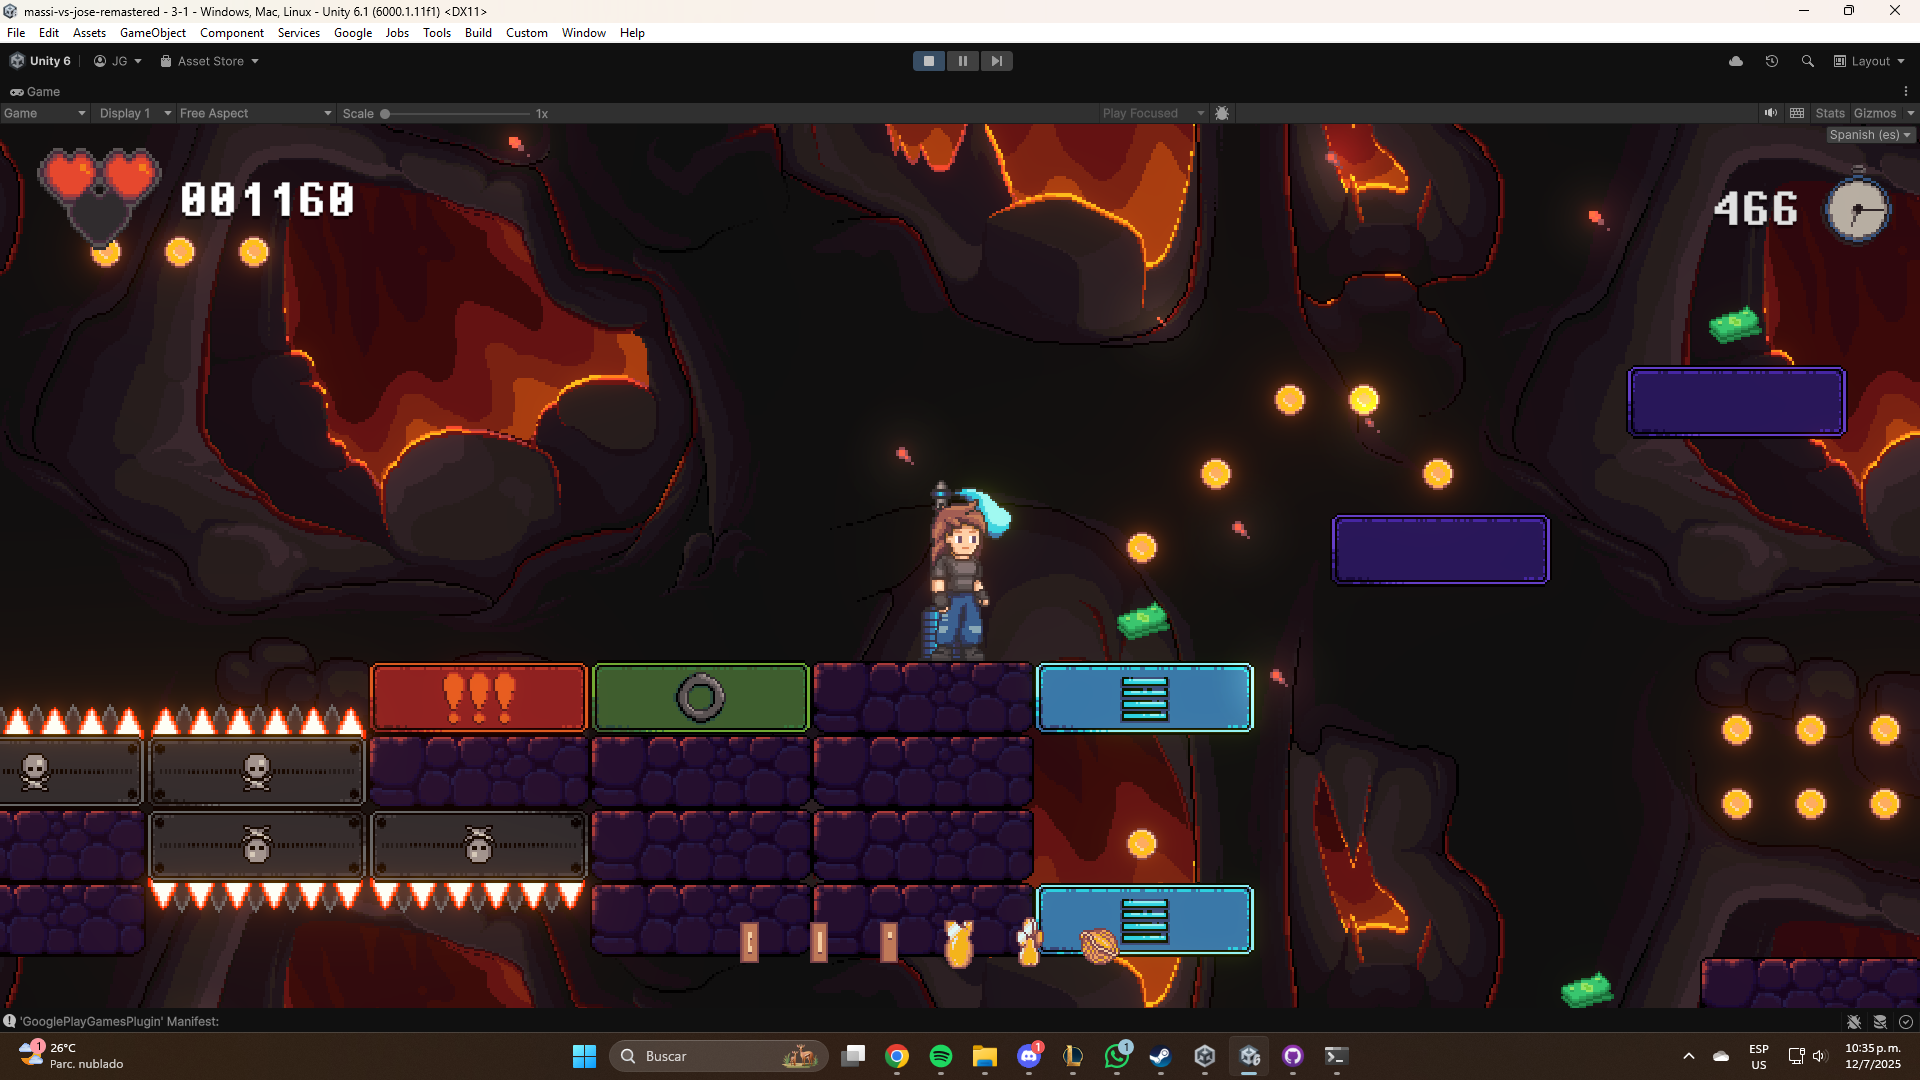Open the GameObject menu
The image size is (1920, 1080).
coord(153,33)
